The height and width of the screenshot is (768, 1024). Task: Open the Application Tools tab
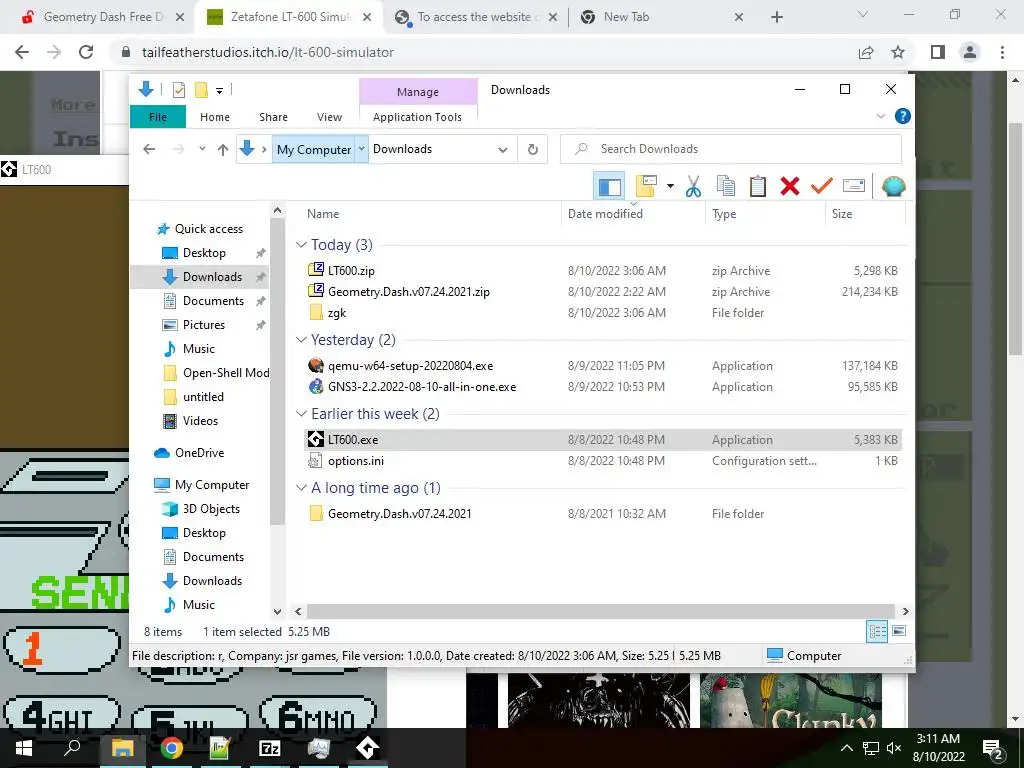pos(417,117)
